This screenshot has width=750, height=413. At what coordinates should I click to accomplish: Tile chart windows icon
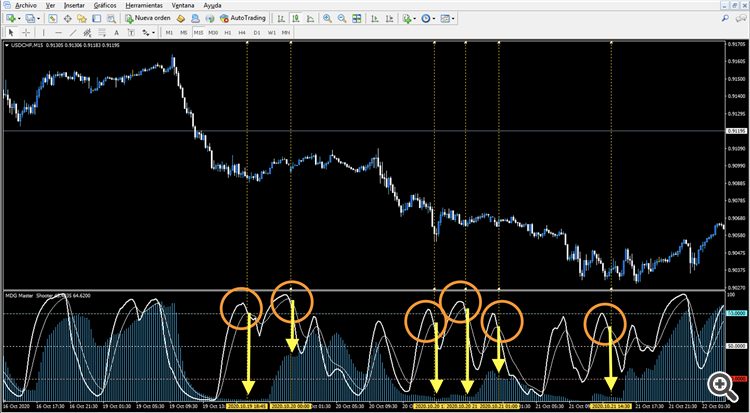click(356, 18)
